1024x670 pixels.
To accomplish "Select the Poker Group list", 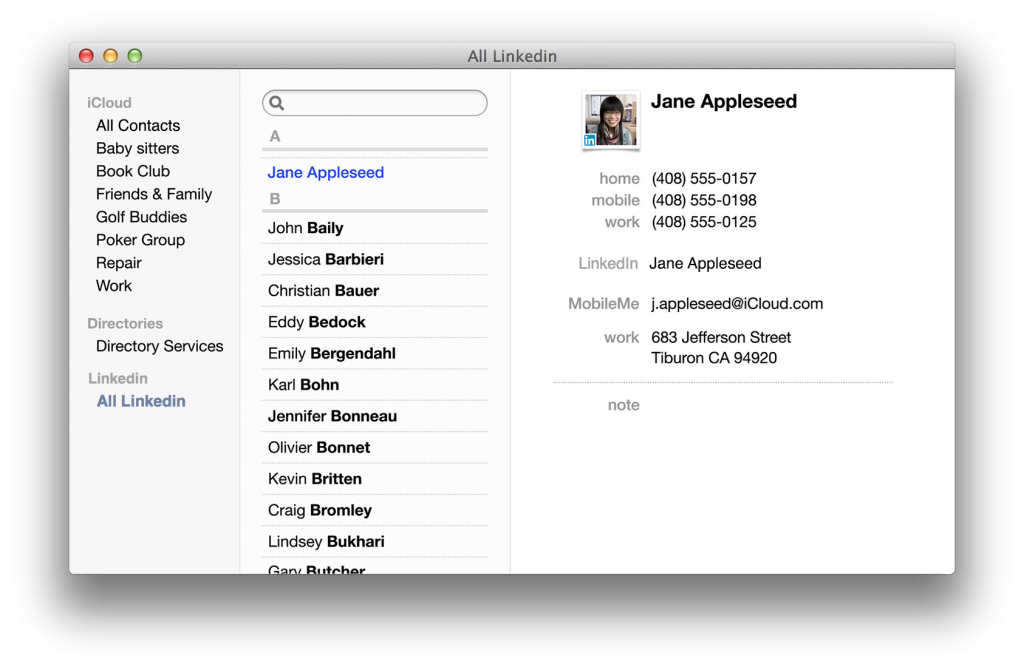I will coord(140,240).
